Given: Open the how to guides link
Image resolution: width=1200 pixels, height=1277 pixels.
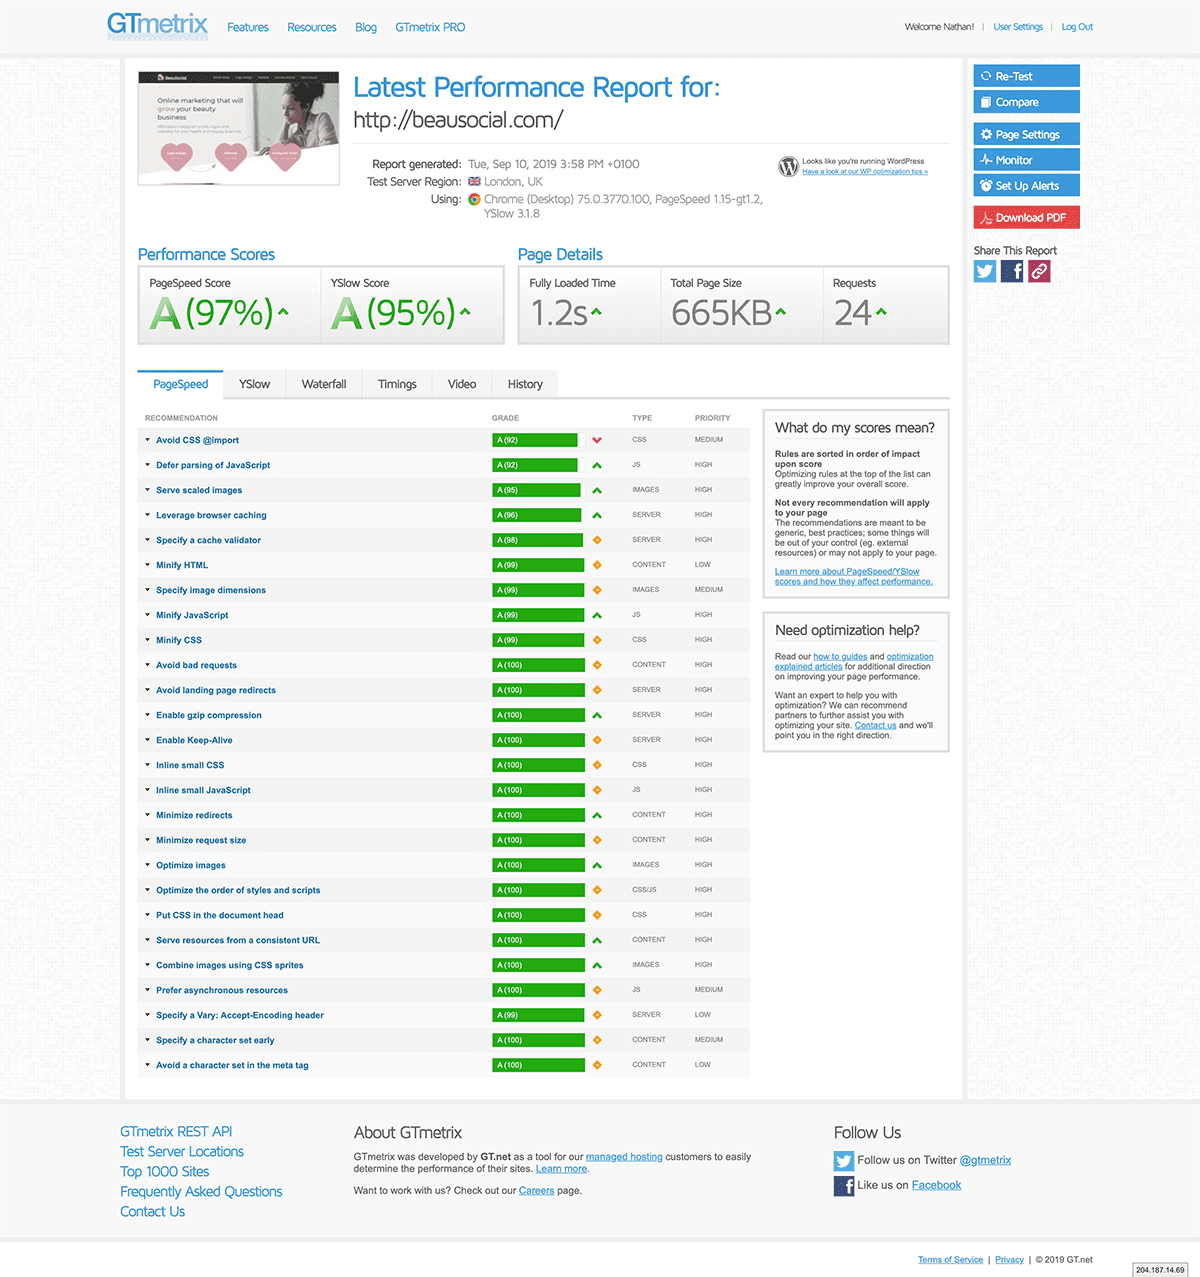Looking at the screenshot, I should point(840,657).
